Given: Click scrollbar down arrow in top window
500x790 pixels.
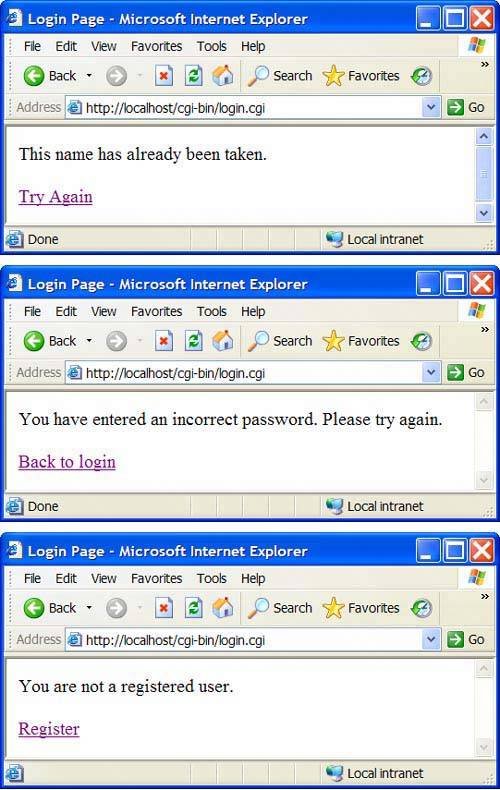Looking at the screenshot, I should coord(483,213).
